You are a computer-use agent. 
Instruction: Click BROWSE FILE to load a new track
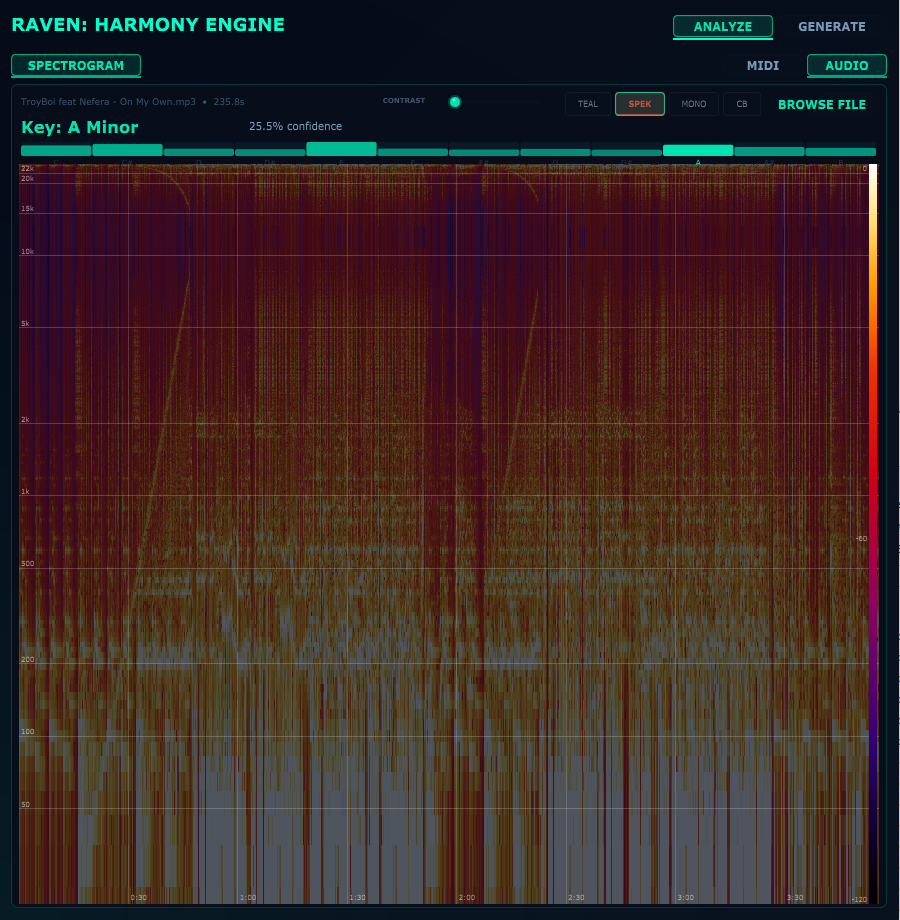[821, 104]
